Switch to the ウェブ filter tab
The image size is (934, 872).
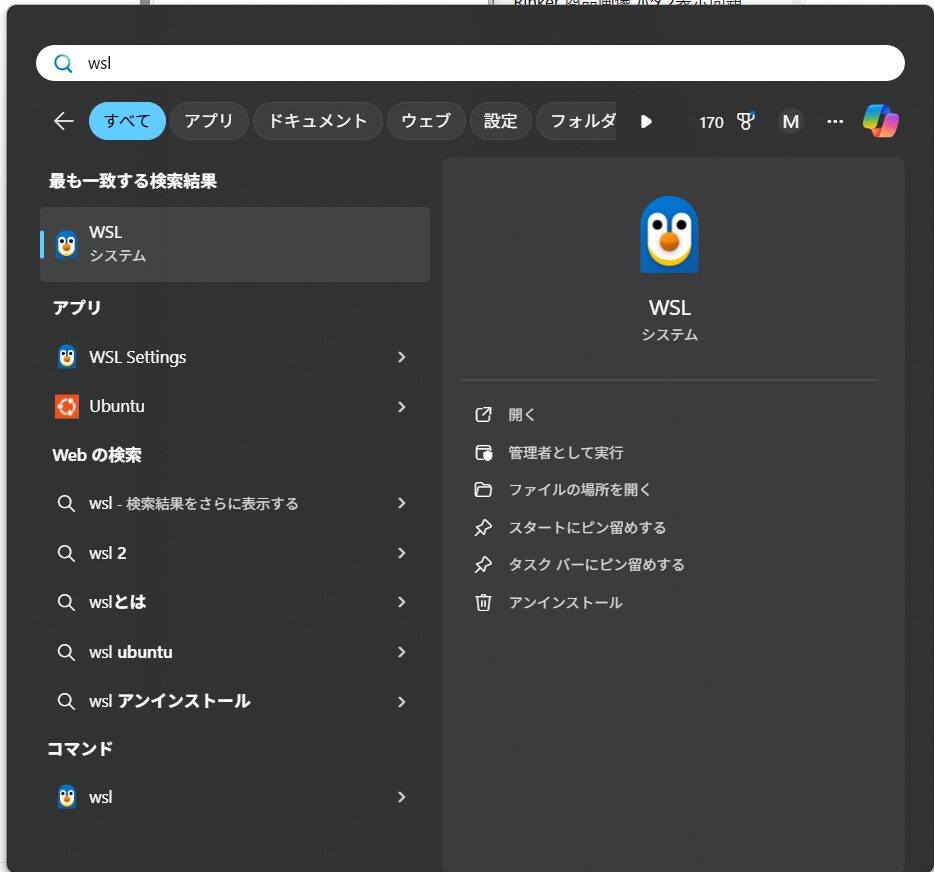tap(426, 121)
